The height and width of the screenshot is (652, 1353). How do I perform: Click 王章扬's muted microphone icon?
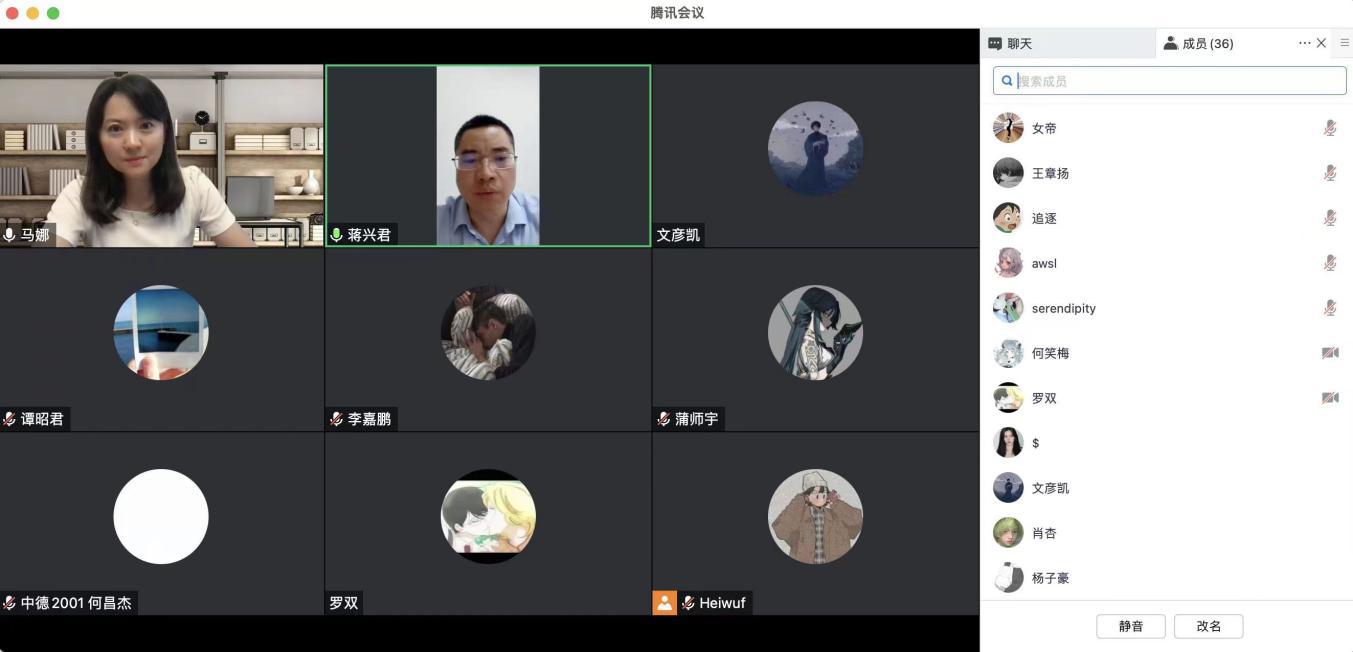click(1330, 173)
